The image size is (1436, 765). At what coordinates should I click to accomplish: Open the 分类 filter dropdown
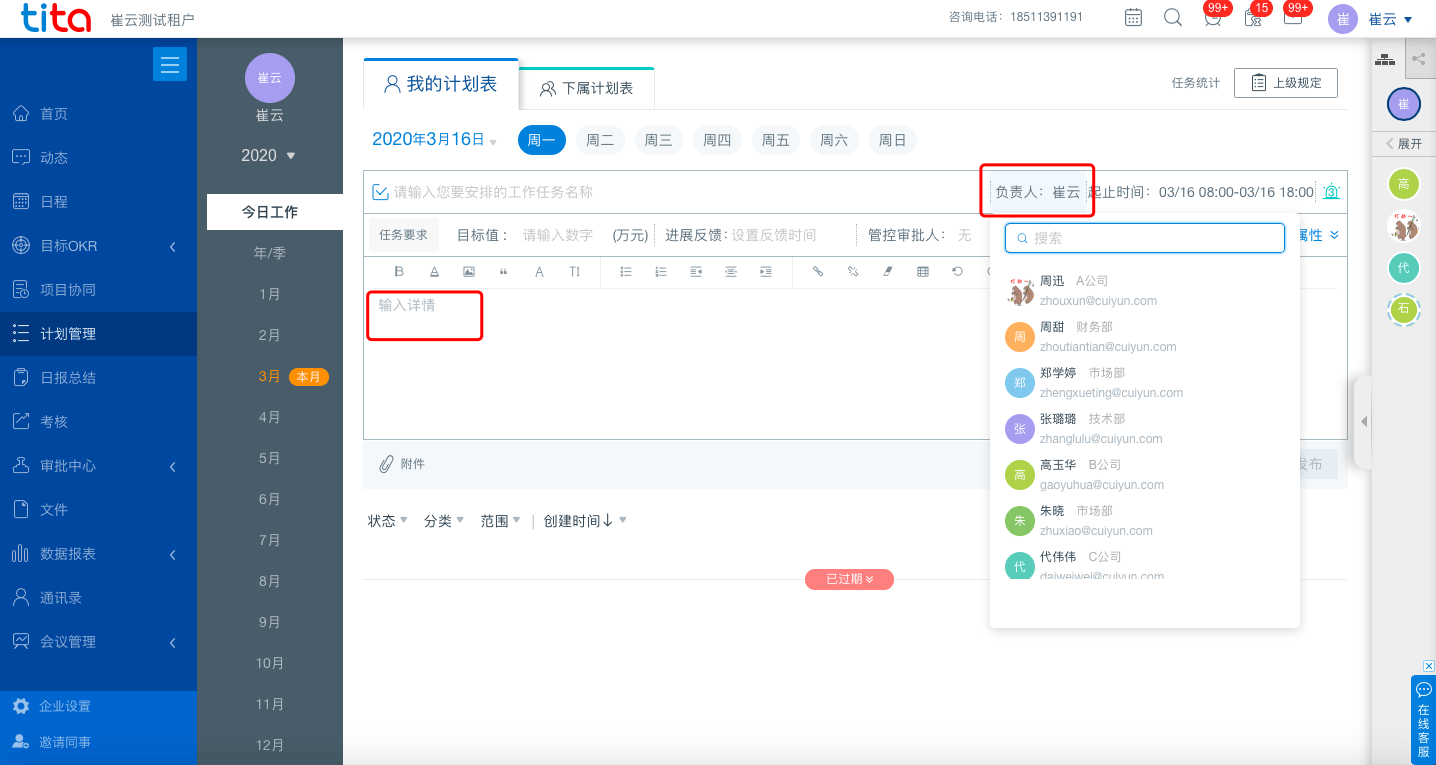point(444,521)
